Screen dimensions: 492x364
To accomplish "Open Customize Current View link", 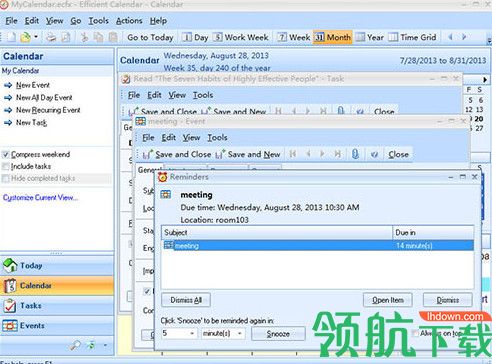I will (x=40, y=198).
